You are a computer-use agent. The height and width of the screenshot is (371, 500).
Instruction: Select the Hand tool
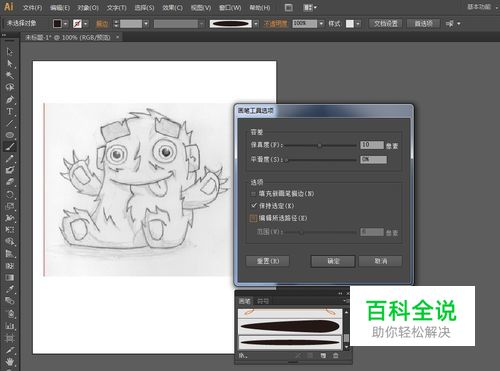pyautogui.click(x=10, y=361)
